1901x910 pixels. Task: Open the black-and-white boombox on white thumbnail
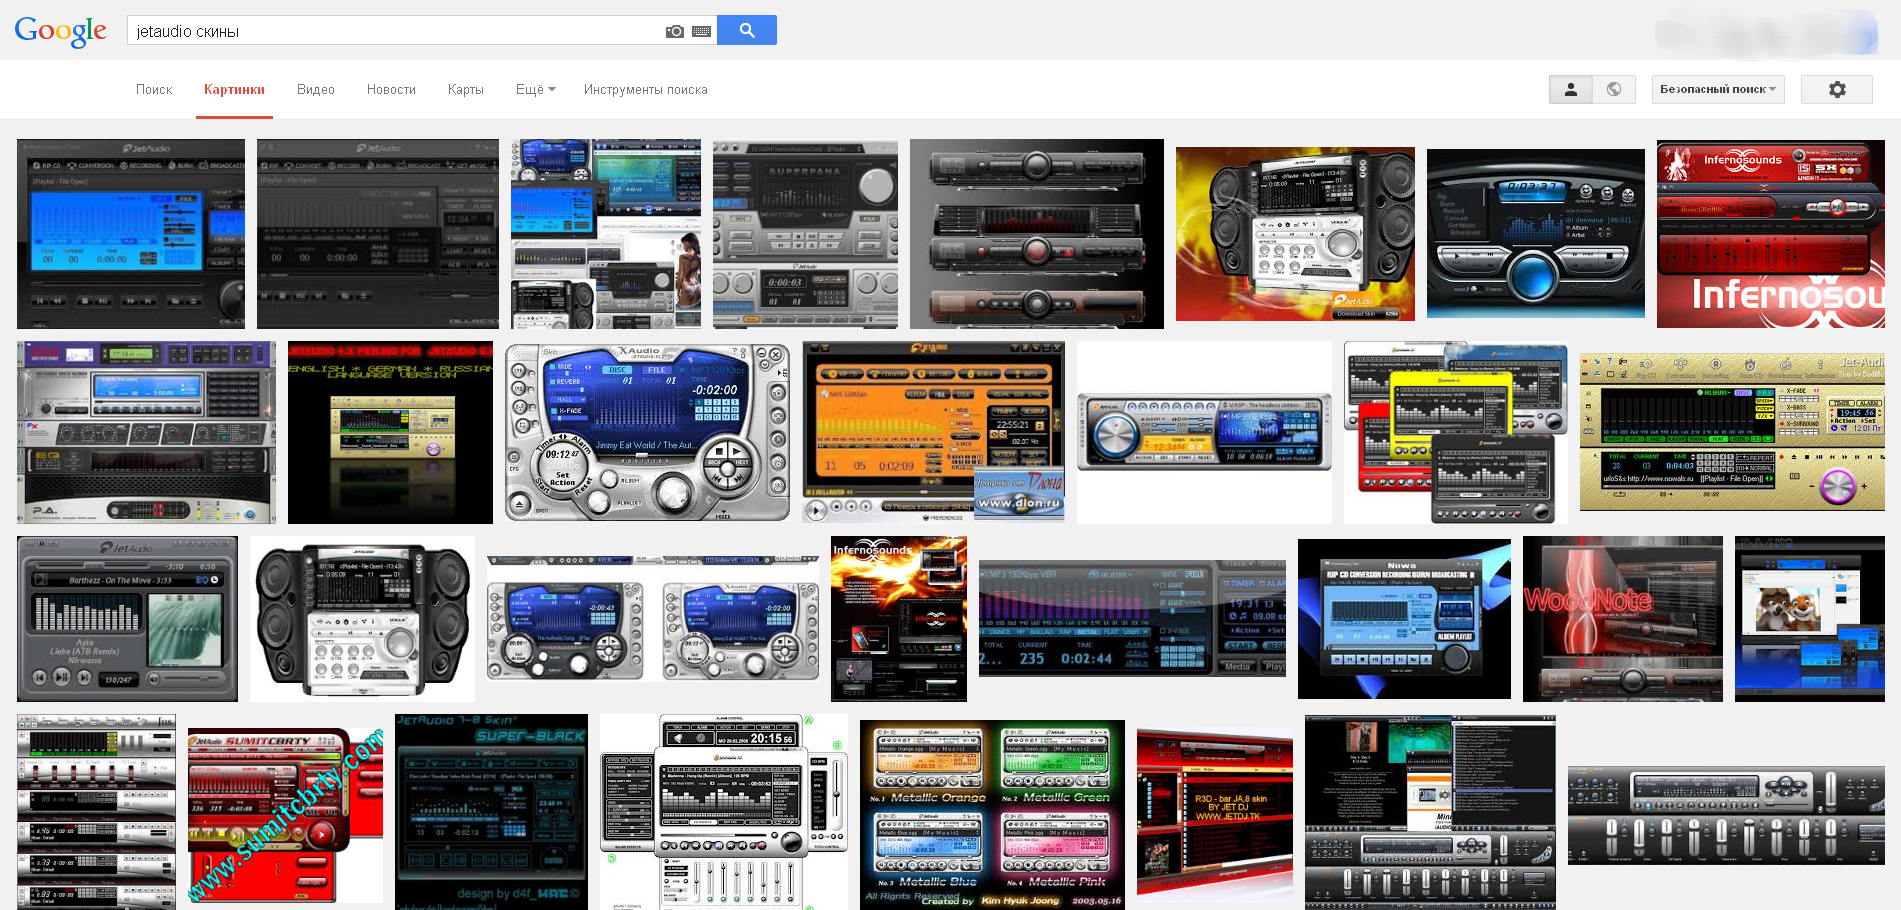[362, 619]
